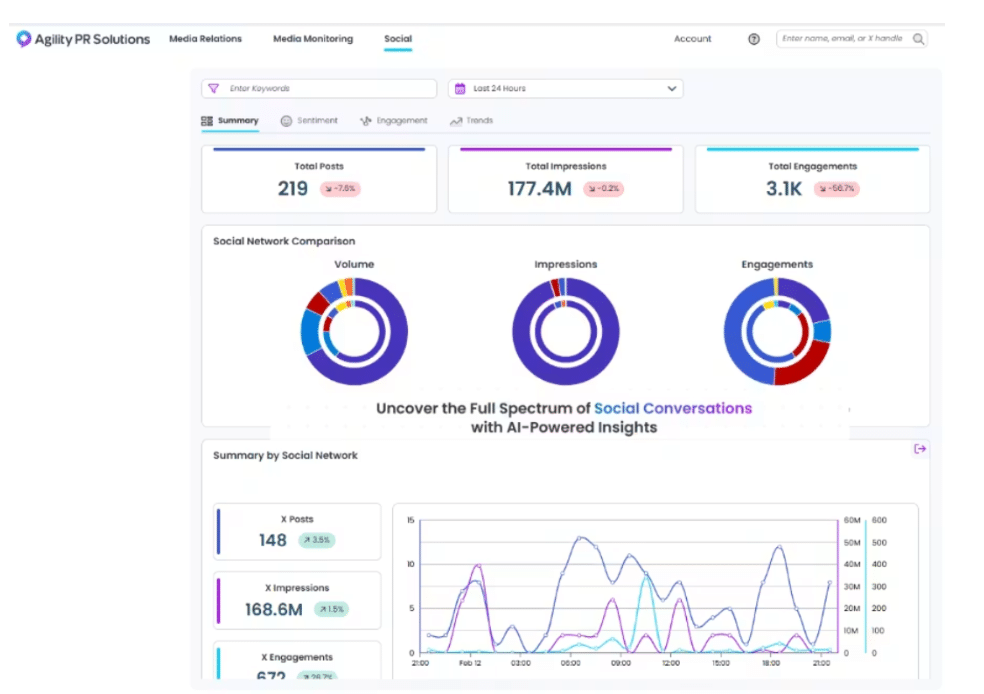This screenshot has width=984, height=694.
Task: Click the 177.4M impressions value
Action: pos(540,189)
